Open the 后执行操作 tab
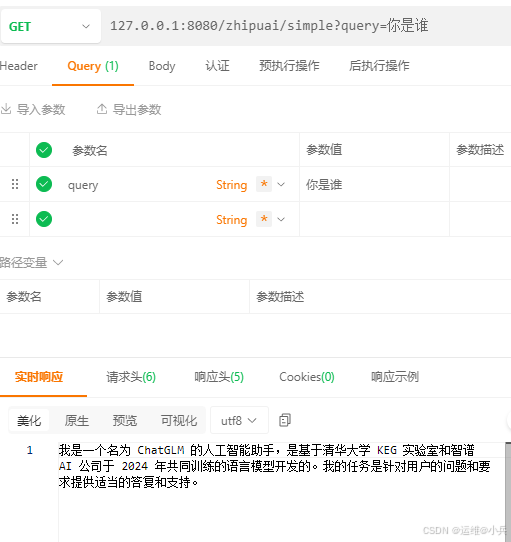The width and height of the screenshot is (511, 542). point(379,66)
